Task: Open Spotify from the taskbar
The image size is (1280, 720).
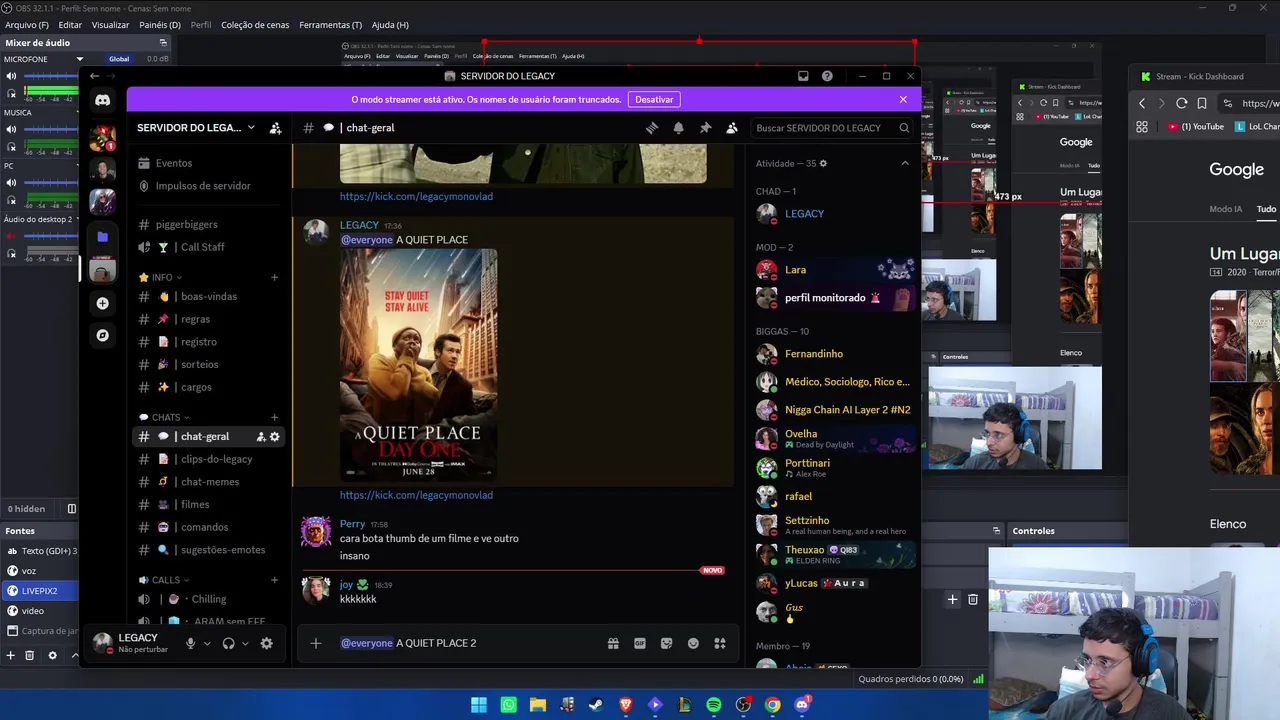Action: coord(714,705)
